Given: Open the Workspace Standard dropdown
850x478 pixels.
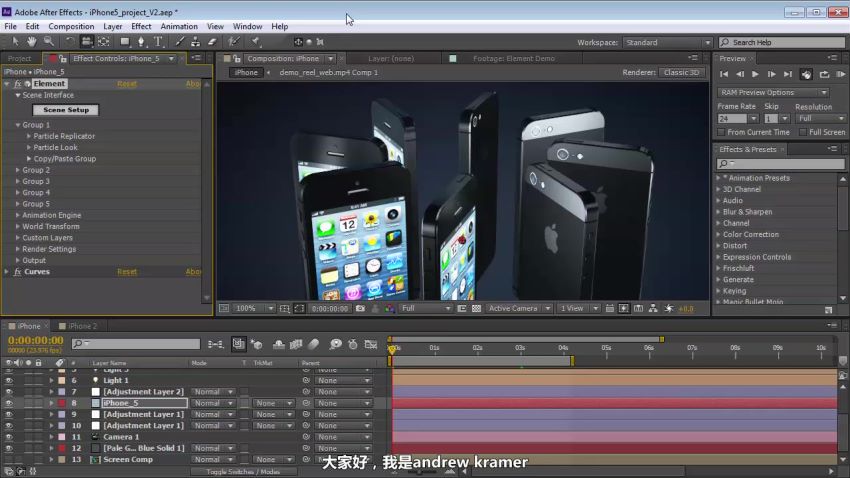Looking at the screenshot, I should point(667,42).
